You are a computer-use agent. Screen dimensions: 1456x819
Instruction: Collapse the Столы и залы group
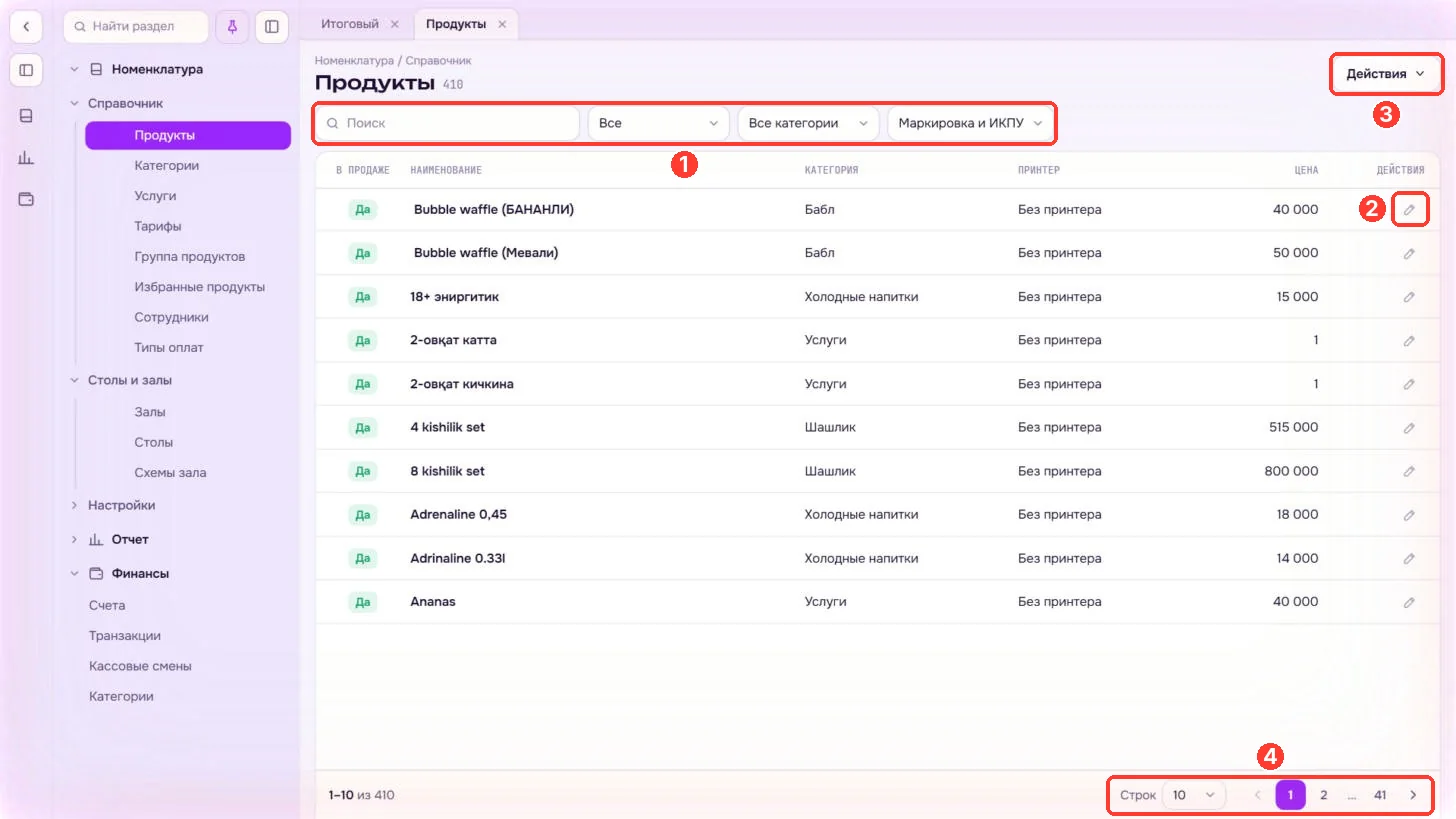click(x=74, y=380)
